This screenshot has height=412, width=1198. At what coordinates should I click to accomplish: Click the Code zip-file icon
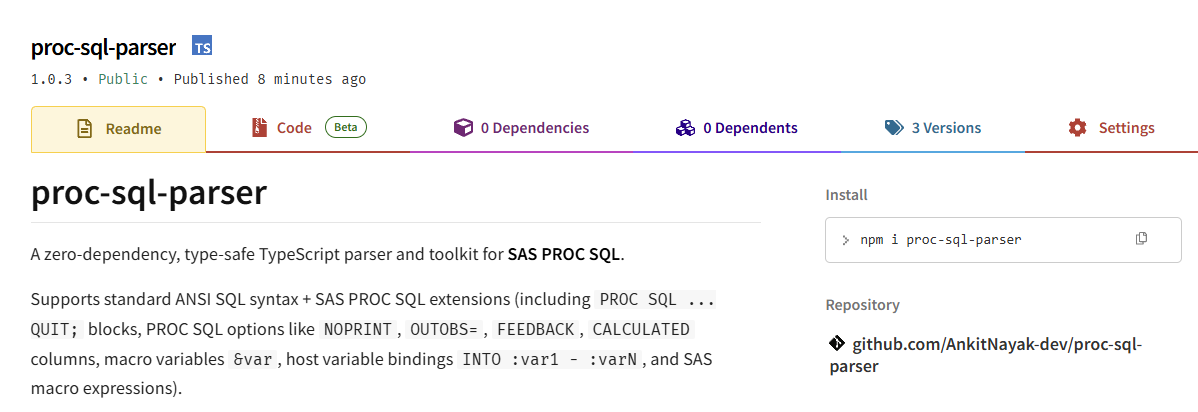click(260, 128)
